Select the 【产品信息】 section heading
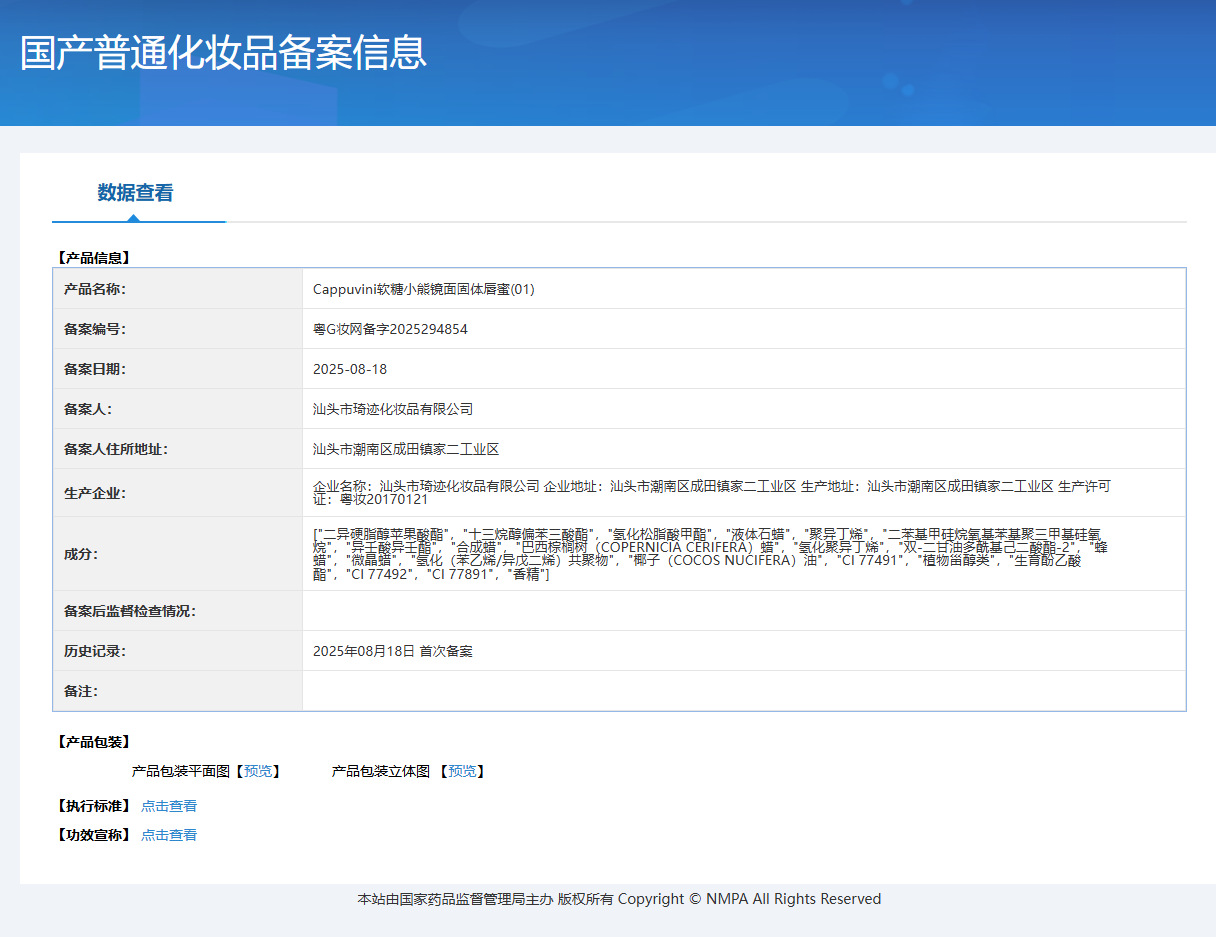The image size is (1216, 937). (x=94, y=257)
